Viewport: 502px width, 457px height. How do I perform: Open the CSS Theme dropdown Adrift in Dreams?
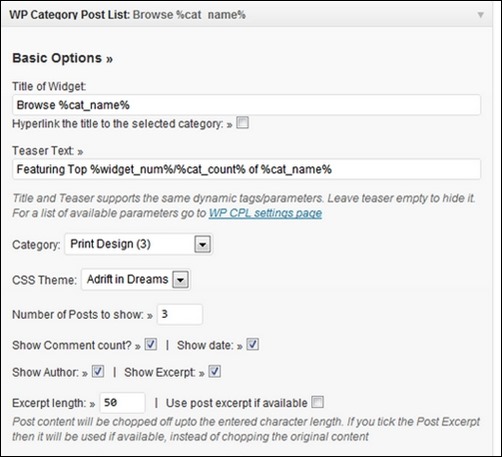pos(136,279)
